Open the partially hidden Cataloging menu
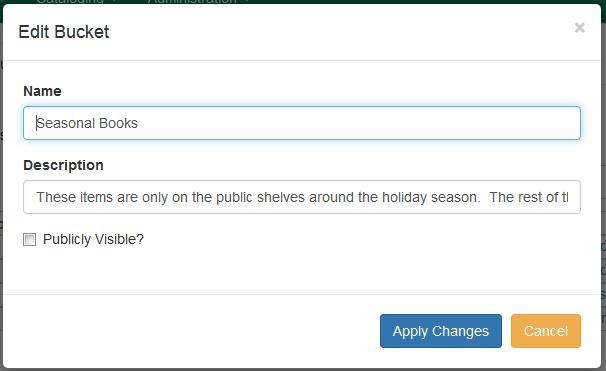 [70, 2]
